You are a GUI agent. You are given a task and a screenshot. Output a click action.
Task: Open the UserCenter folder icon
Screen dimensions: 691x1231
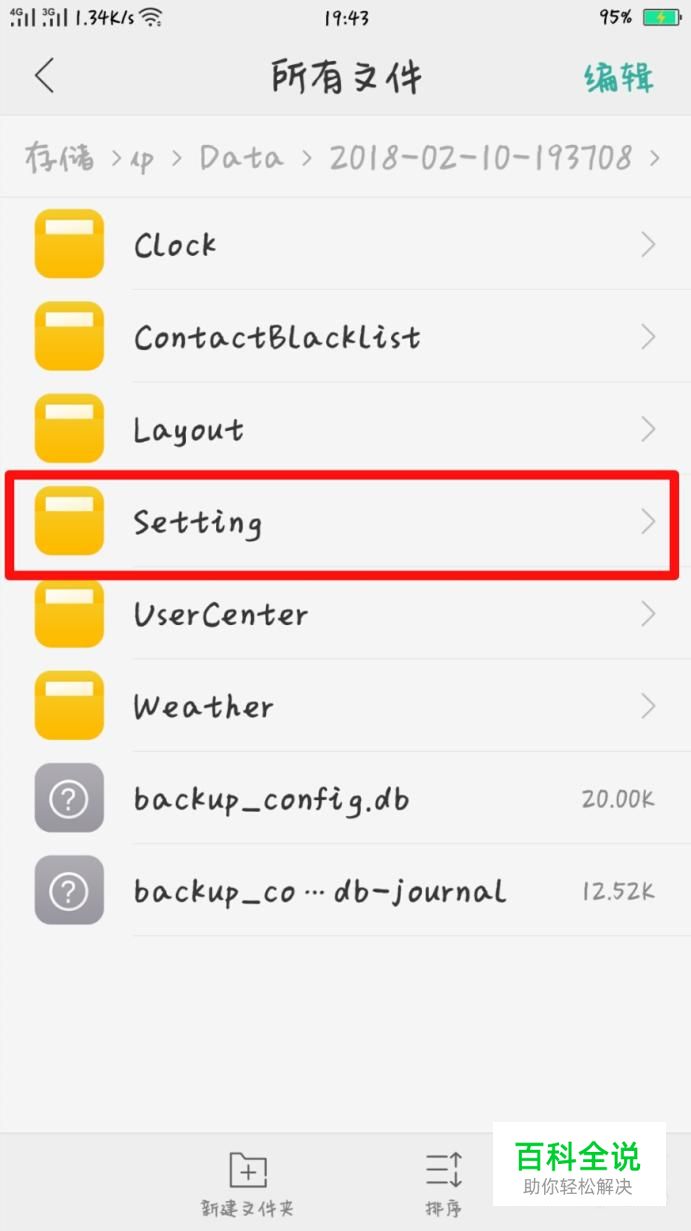[69, 613]
